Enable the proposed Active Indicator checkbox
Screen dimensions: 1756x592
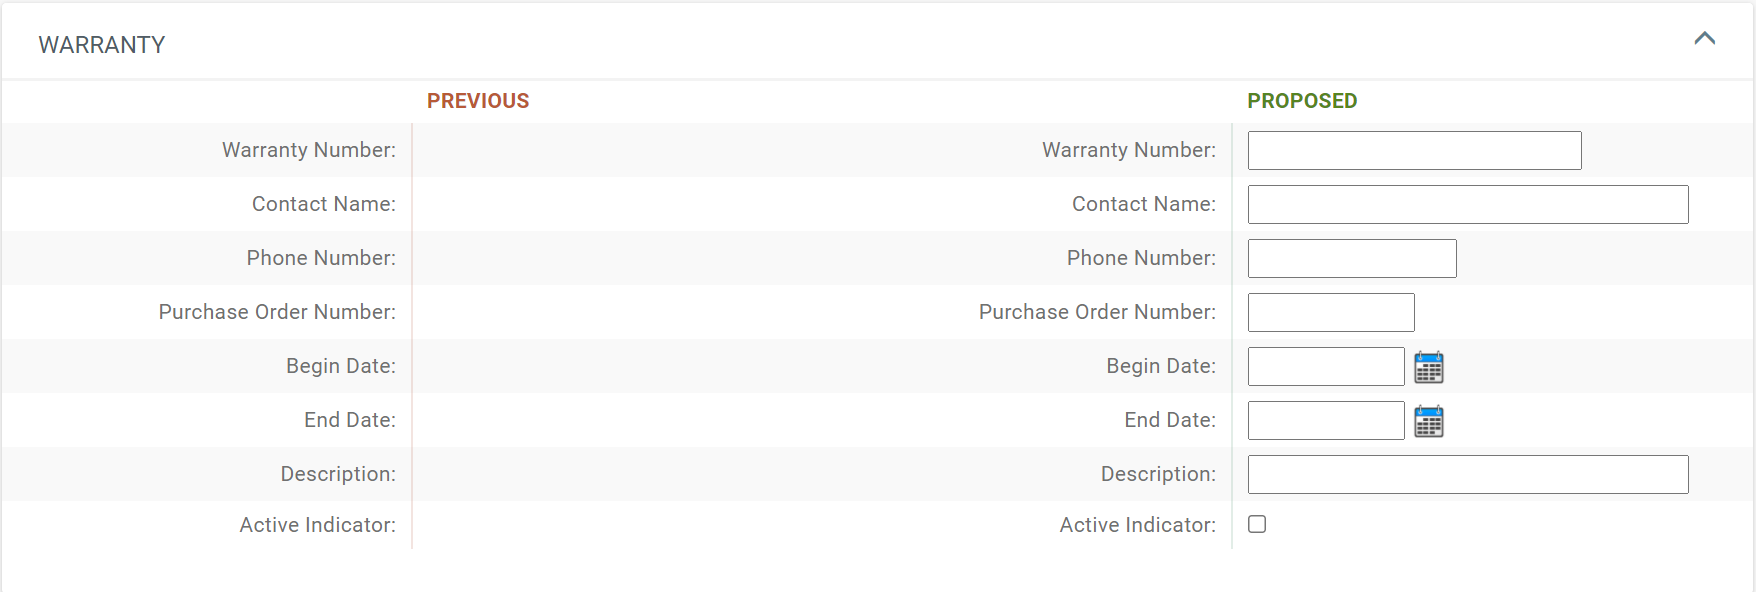coord(1257,524)
